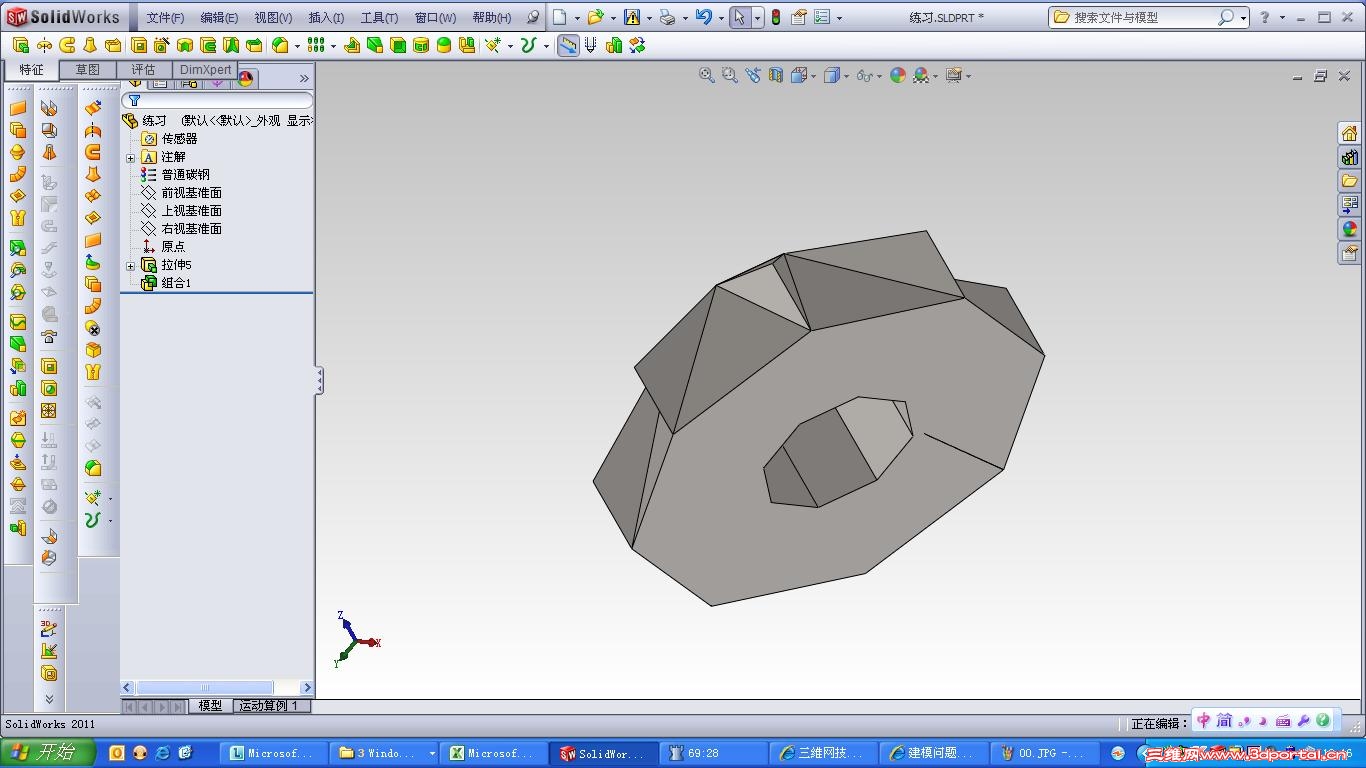Switch to the 评估 tab
Viewport: 1366px width, 768px height.
pyautogui.click(x=144, y=70)
